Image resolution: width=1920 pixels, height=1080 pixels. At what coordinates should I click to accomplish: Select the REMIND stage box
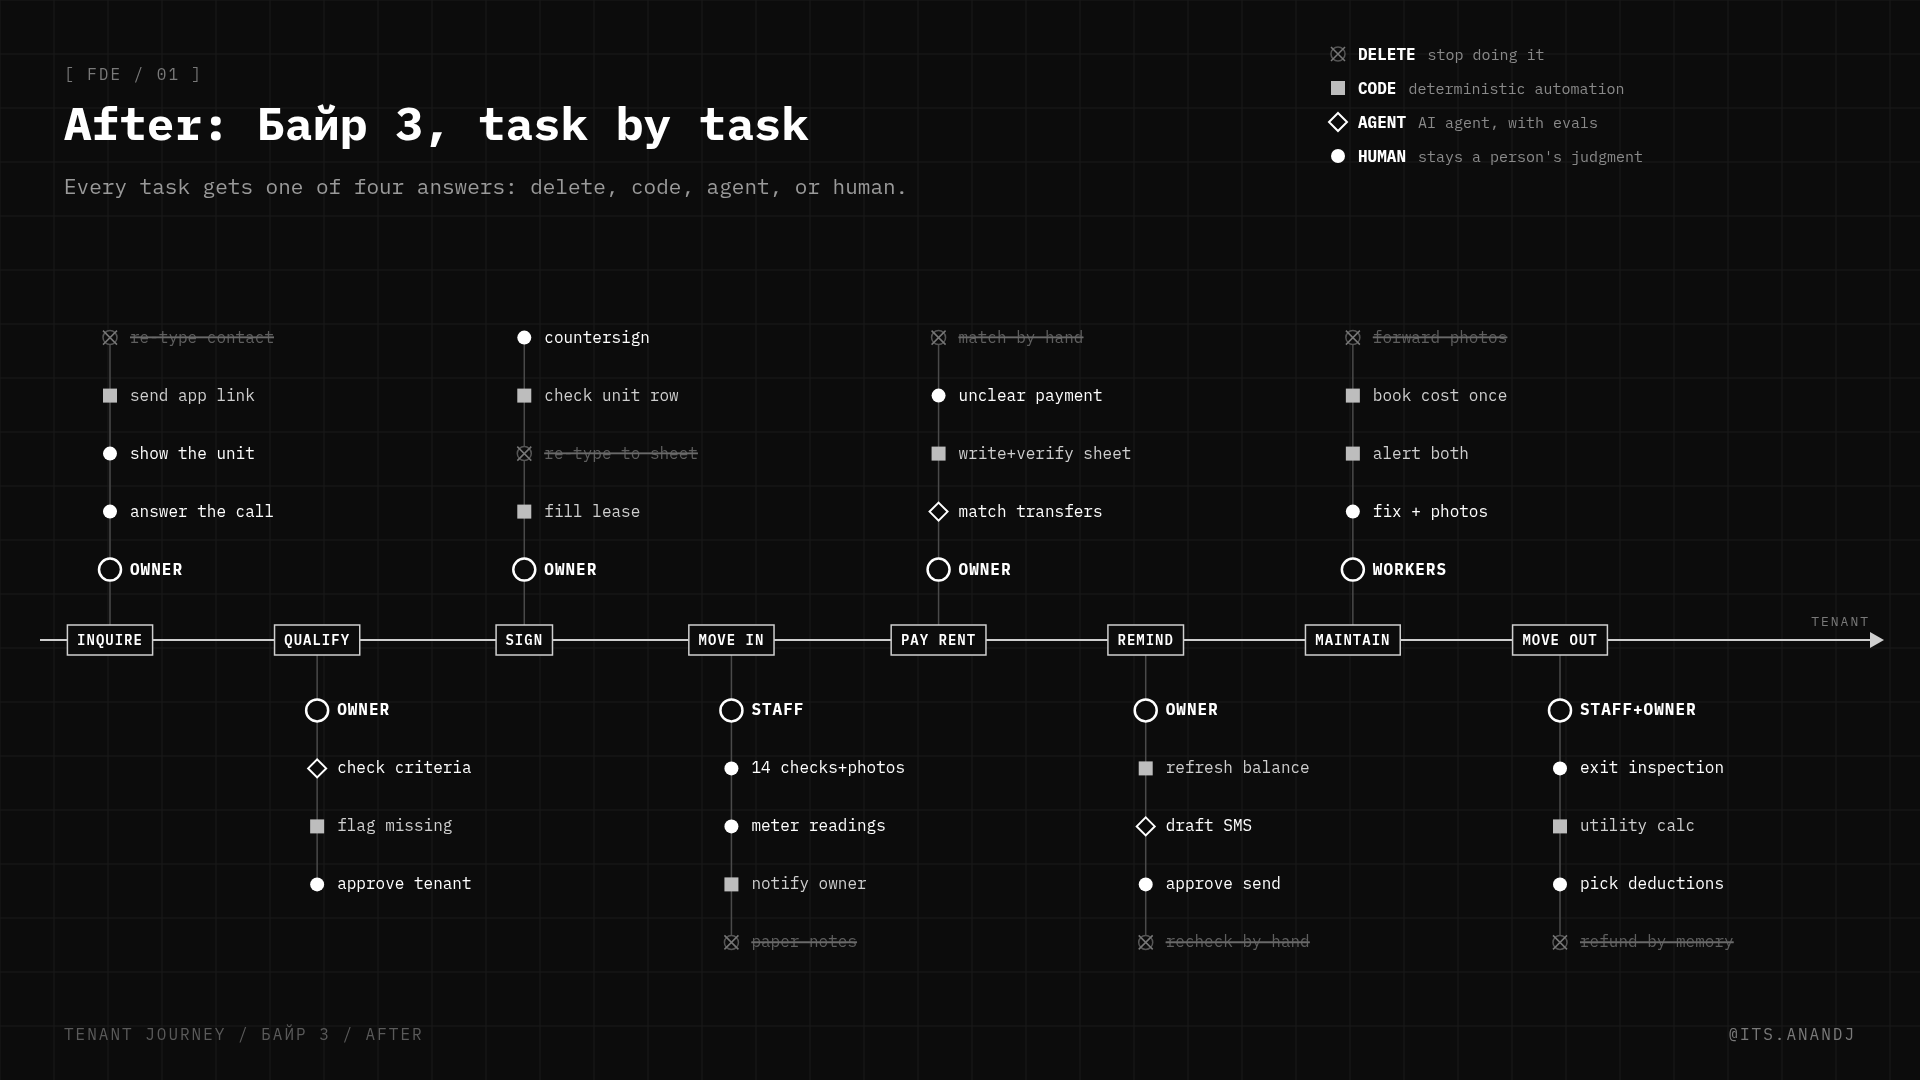1145,640
